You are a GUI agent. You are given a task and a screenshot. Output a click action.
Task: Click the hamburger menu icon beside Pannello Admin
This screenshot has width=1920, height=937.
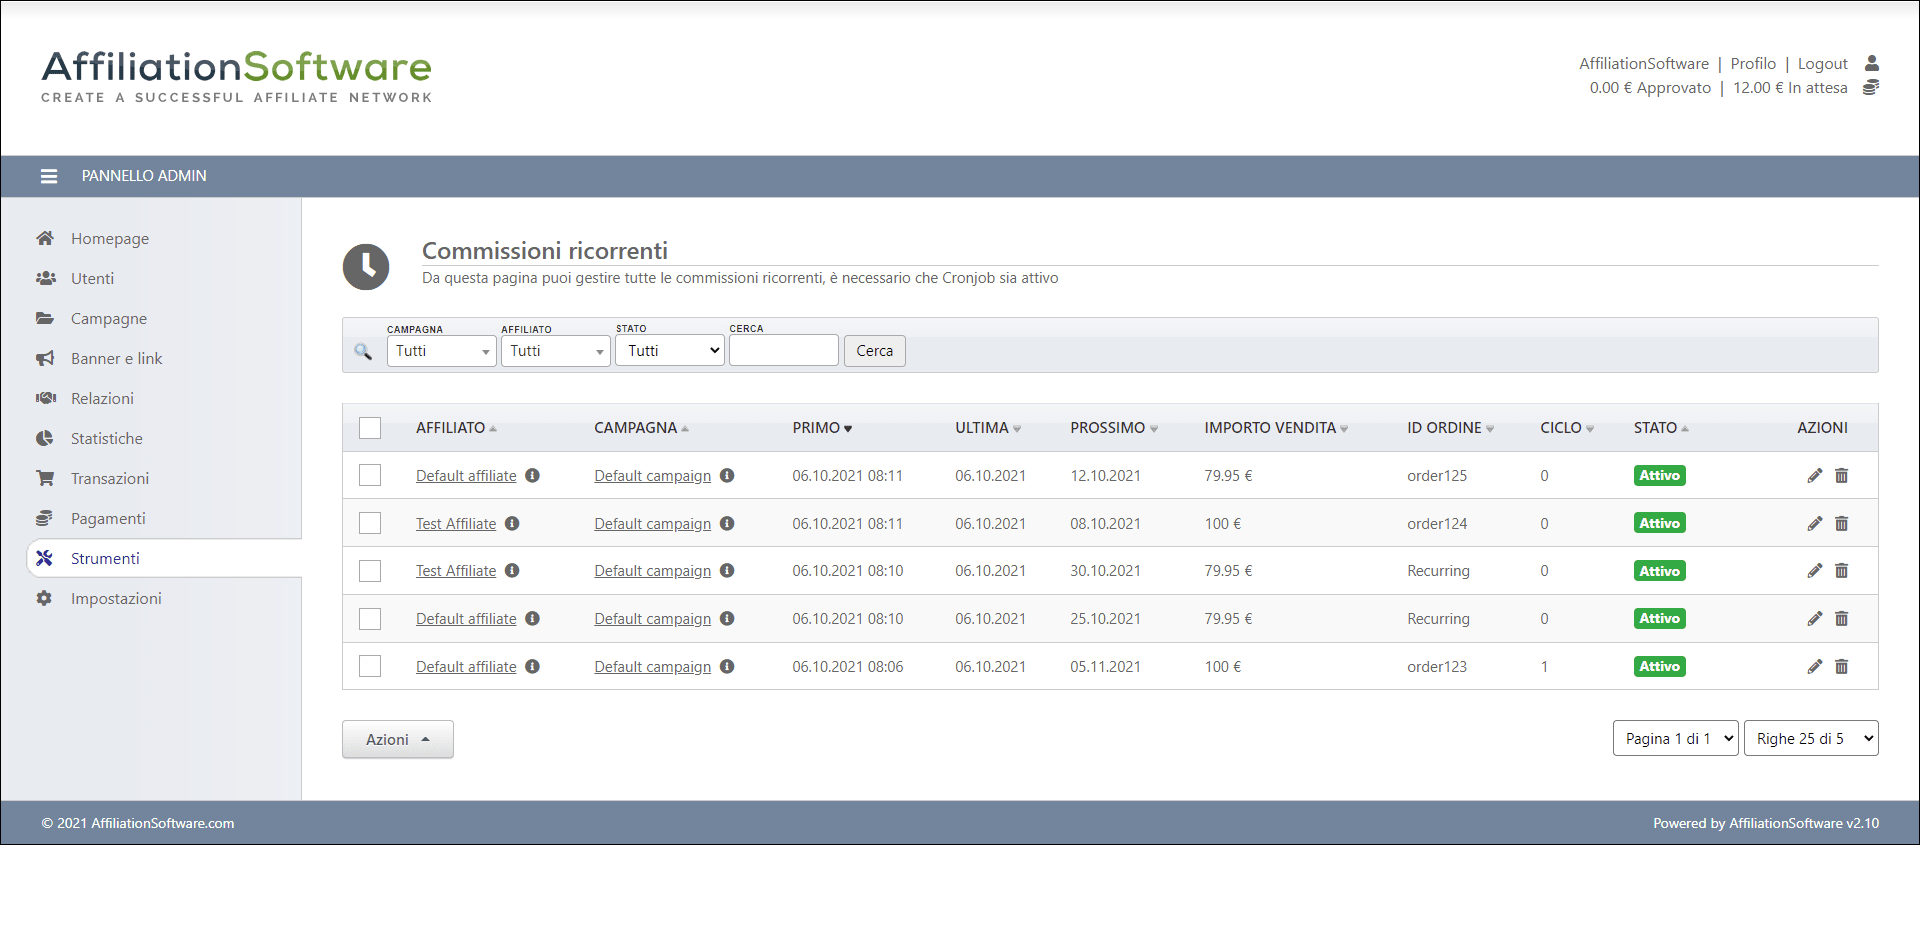48,176
